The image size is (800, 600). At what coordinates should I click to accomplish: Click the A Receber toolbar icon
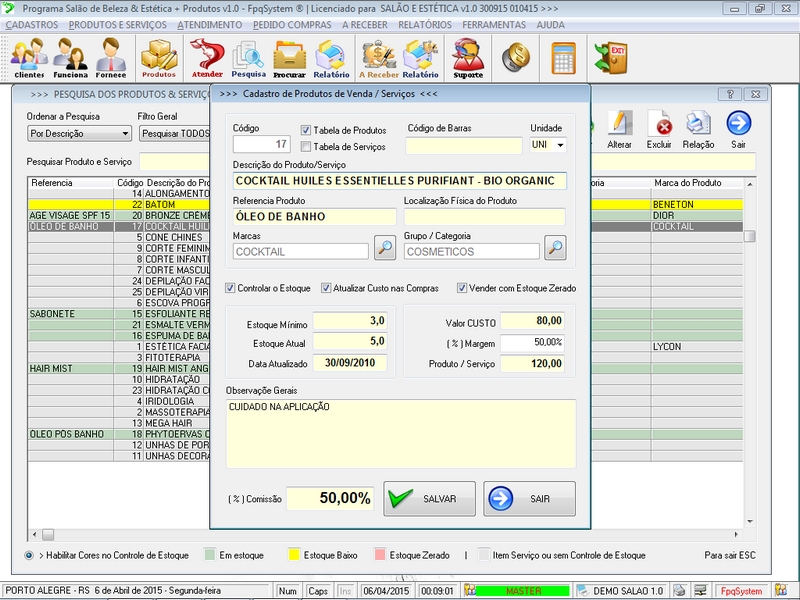378,58
